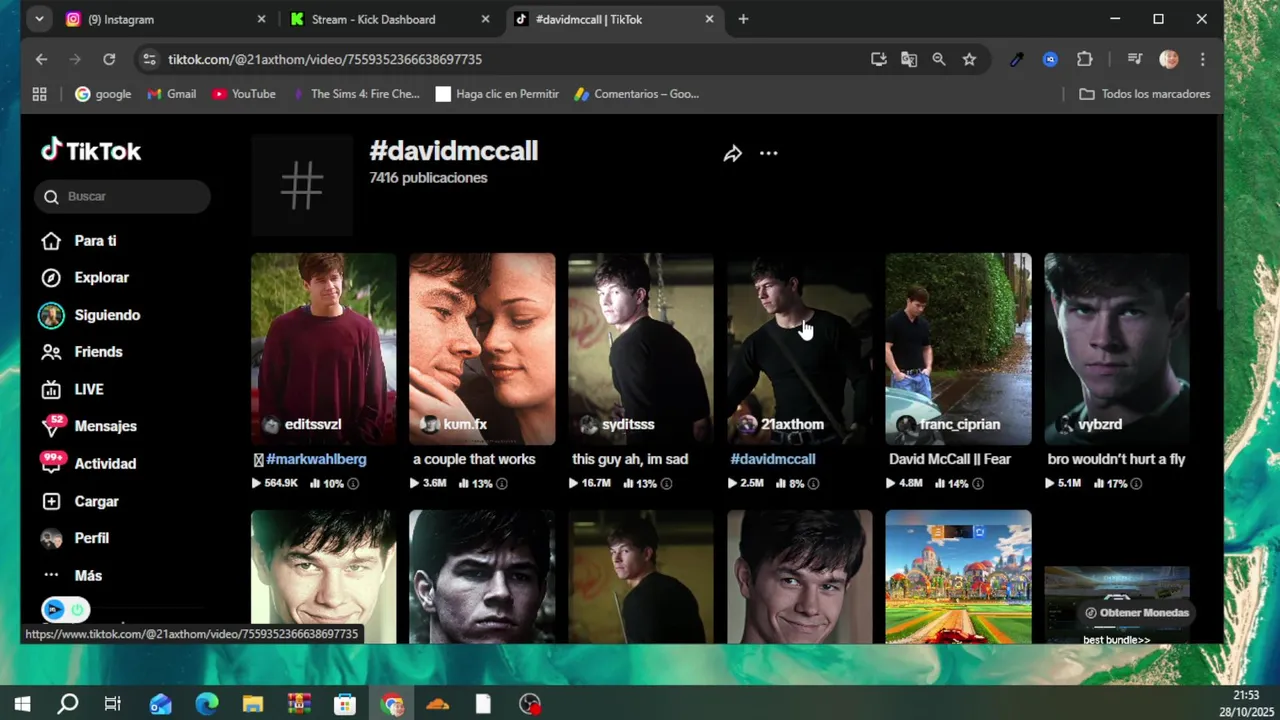Screen dimensions: 1280x720
Task: Click 'bro wouldn't hurt a fly' caption
Action: [1116, 459]
